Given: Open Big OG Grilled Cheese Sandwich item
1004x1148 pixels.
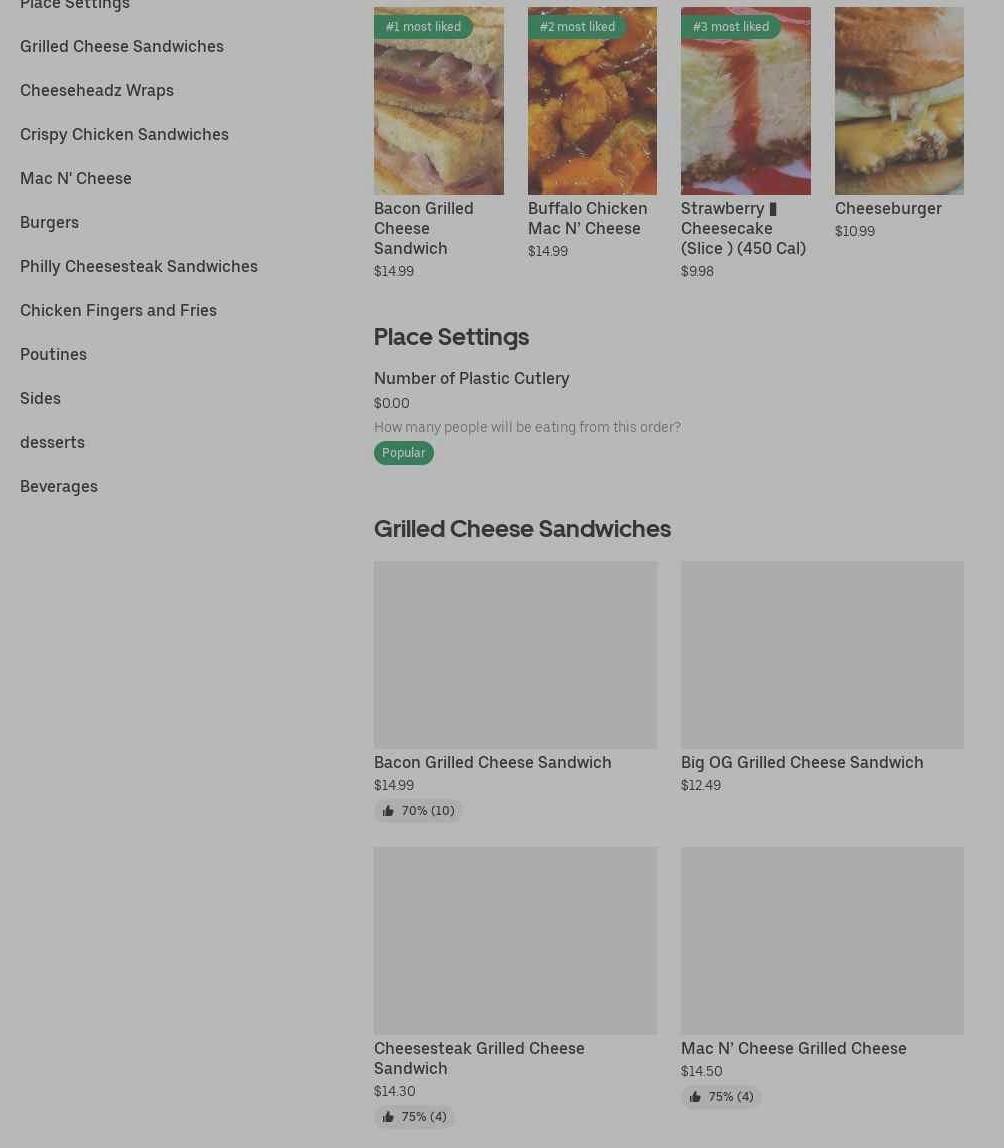Looking at the screenshot, I should point(802,762).
